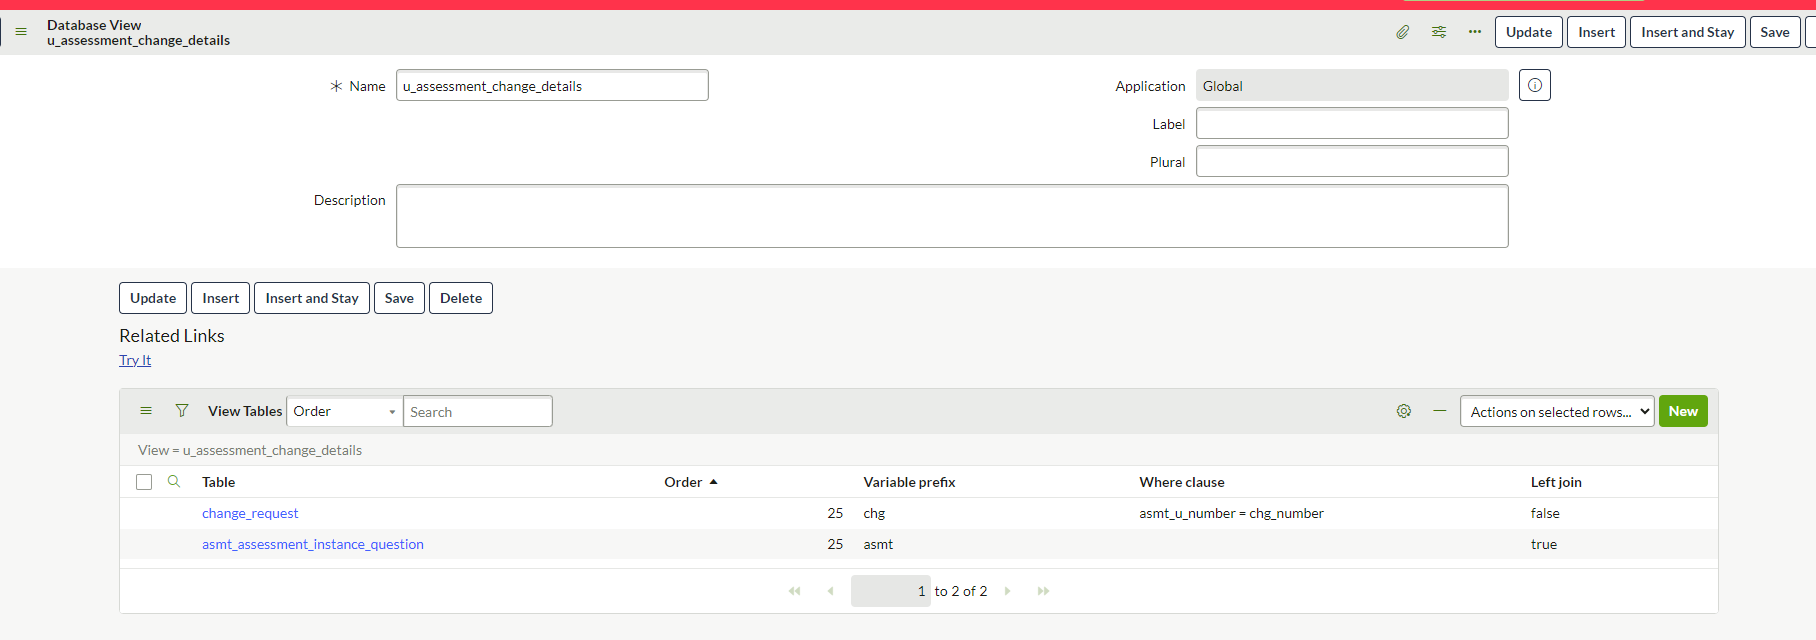Click Save button in header
This screenshot has height=640, width=1816.
1775,32
